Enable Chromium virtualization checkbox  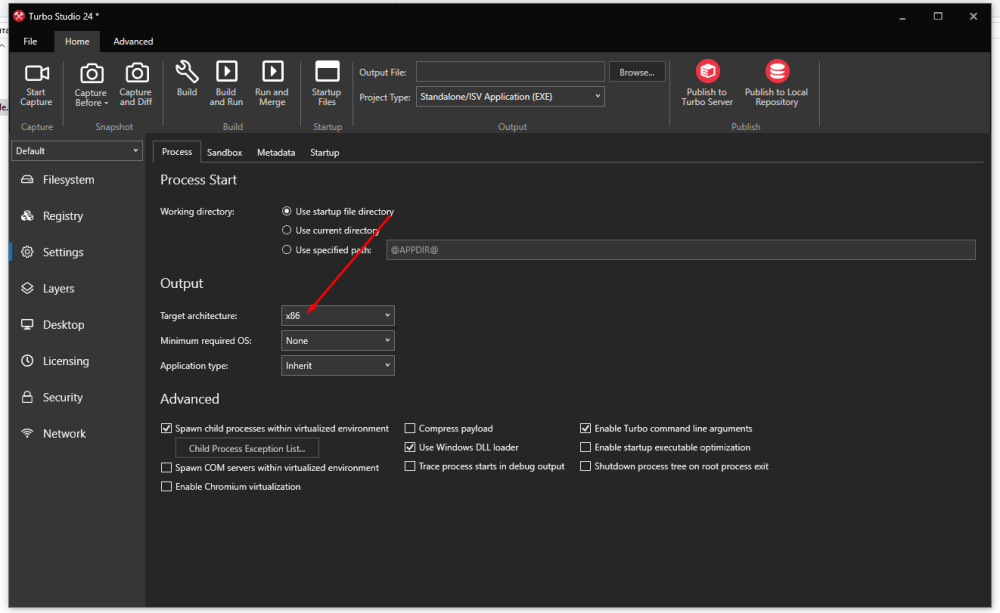166,487
